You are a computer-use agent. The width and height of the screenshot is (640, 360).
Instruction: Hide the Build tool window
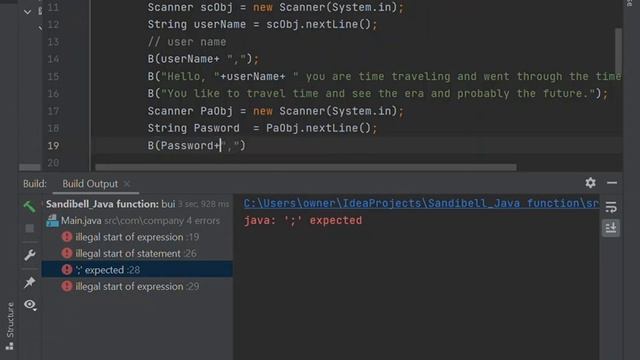612,183
